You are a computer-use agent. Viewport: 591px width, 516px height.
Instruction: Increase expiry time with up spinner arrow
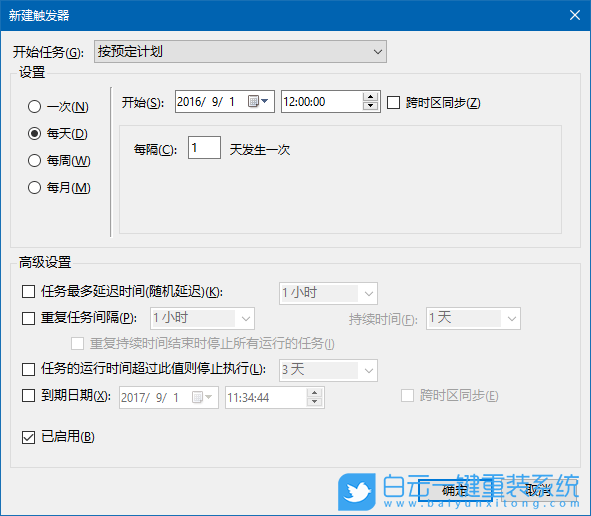tap(314, 393)
